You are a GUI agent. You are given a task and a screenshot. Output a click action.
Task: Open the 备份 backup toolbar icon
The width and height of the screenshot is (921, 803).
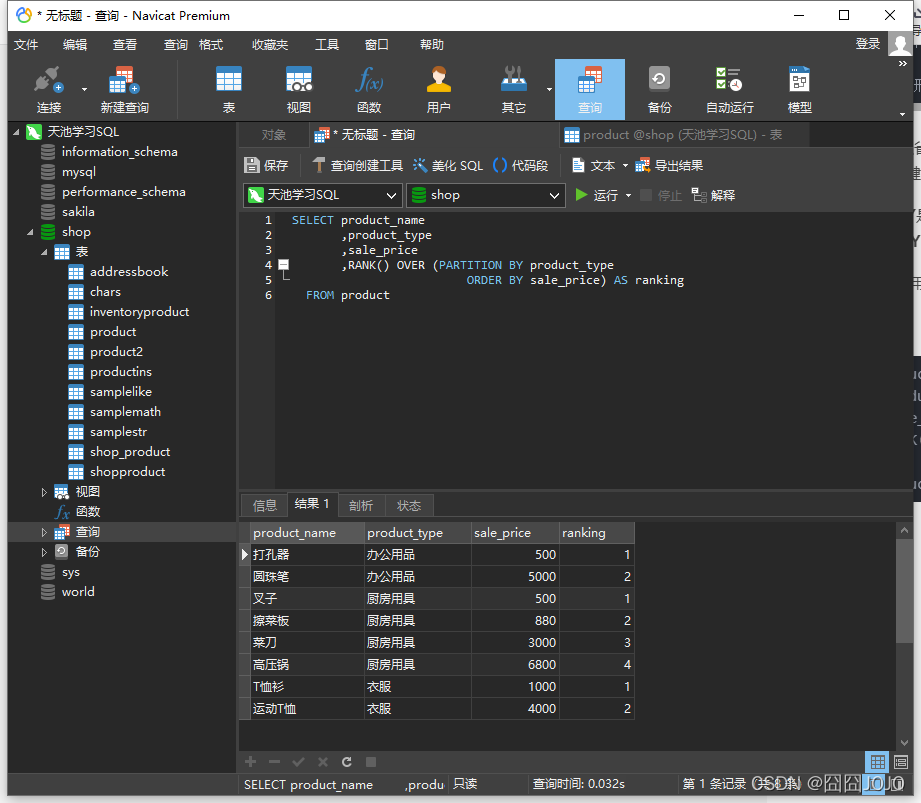click(659, 90)
